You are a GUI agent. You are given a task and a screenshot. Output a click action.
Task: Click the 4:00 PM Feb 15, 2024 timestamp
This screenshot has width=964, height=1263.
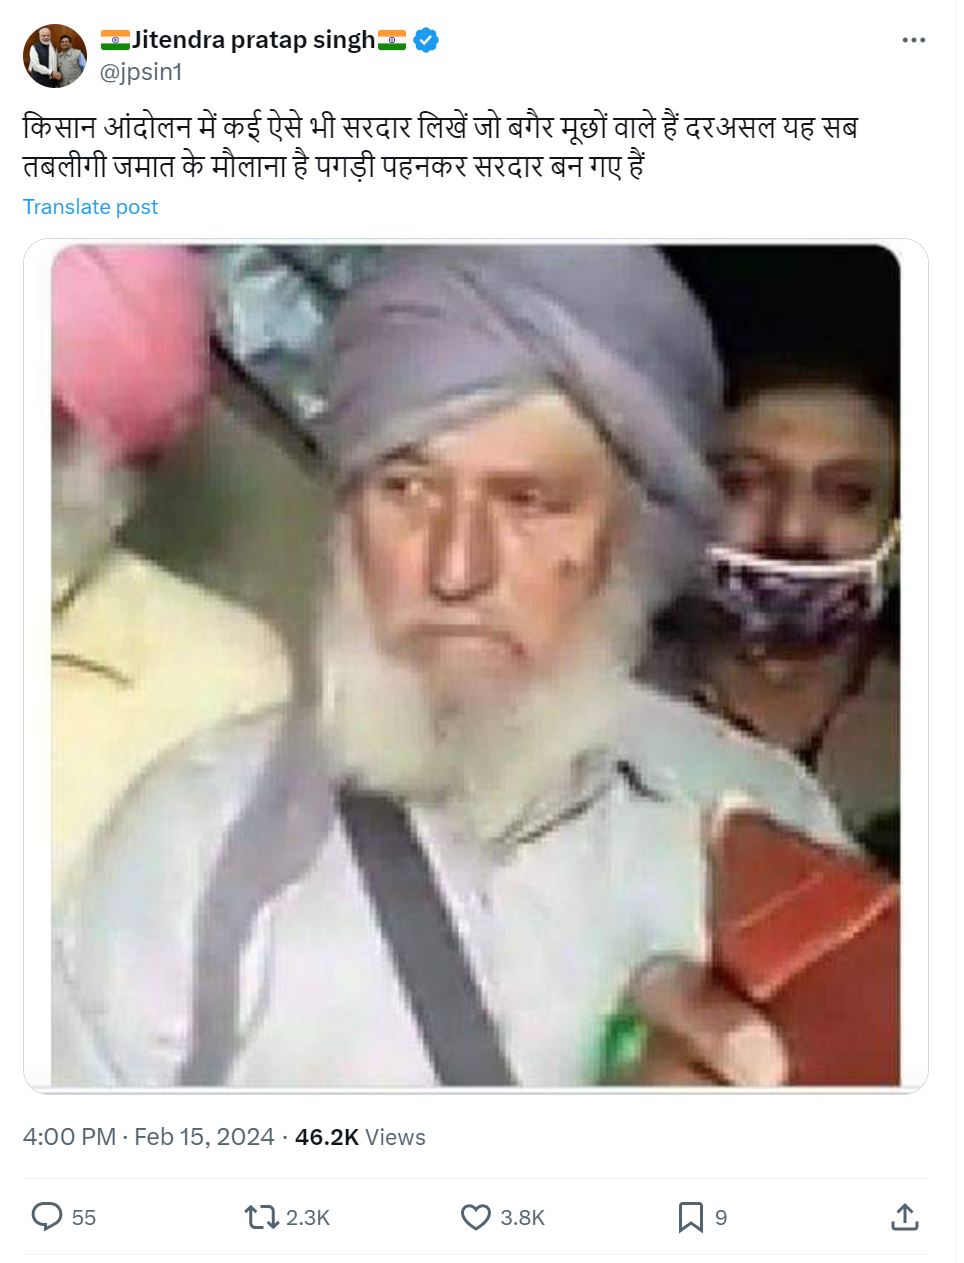[x=148, y=1137]
